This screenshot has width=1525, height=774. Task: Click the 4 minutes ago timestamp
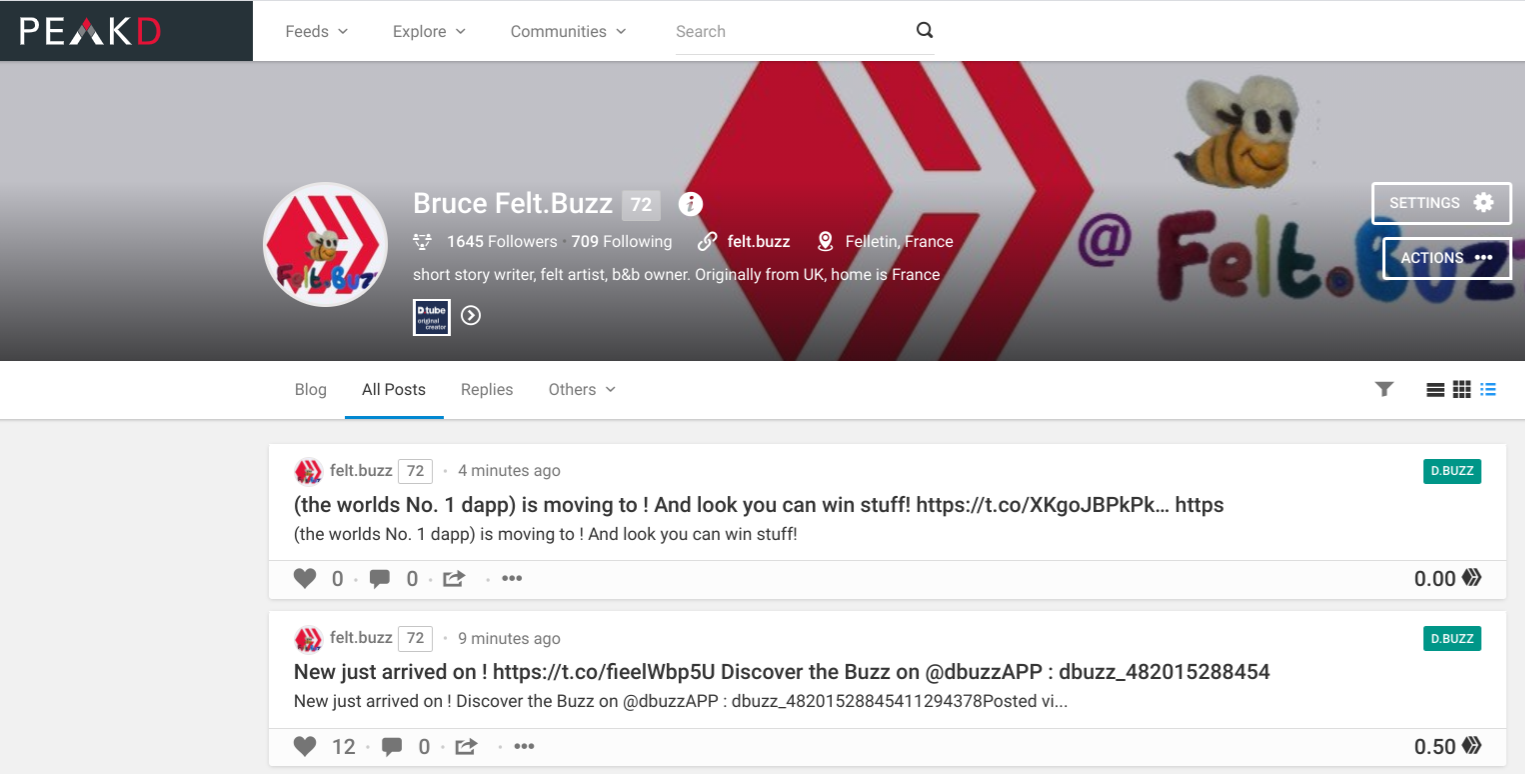pos(509,471)
